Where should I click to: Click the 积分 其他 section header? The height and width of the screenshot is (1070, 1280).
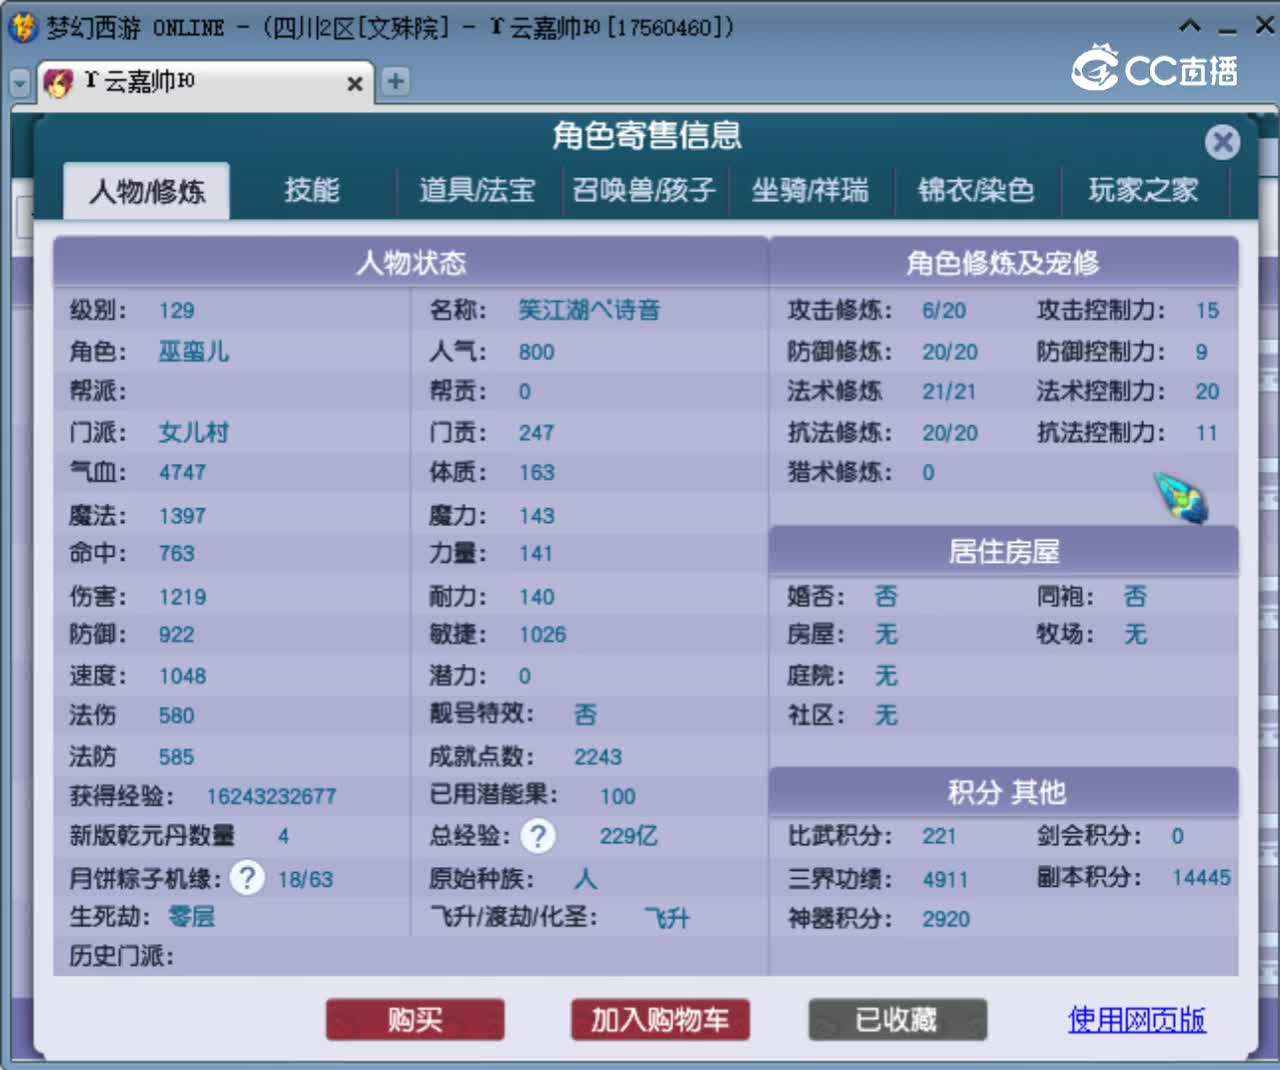[1004, 793]
